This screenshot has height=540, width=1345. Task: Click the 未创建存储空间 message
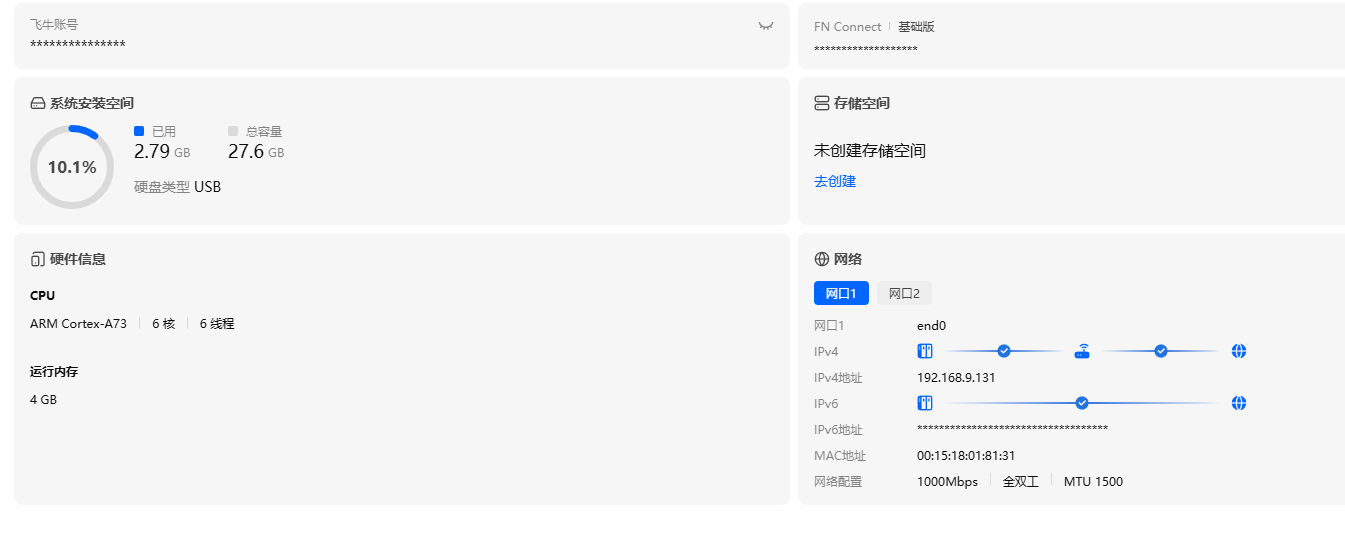(870, 151)
